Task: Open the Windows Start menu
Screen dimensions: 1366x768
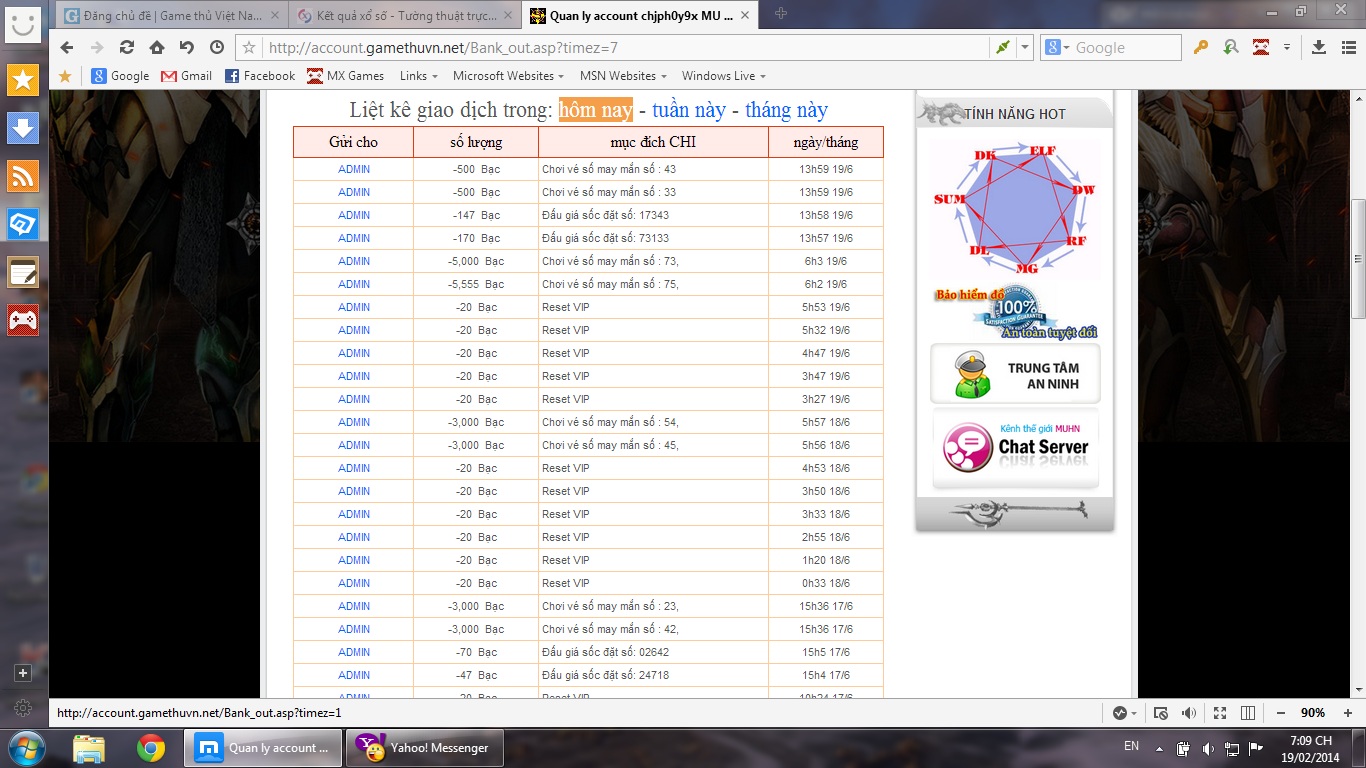Action: (x=25, y=747)
